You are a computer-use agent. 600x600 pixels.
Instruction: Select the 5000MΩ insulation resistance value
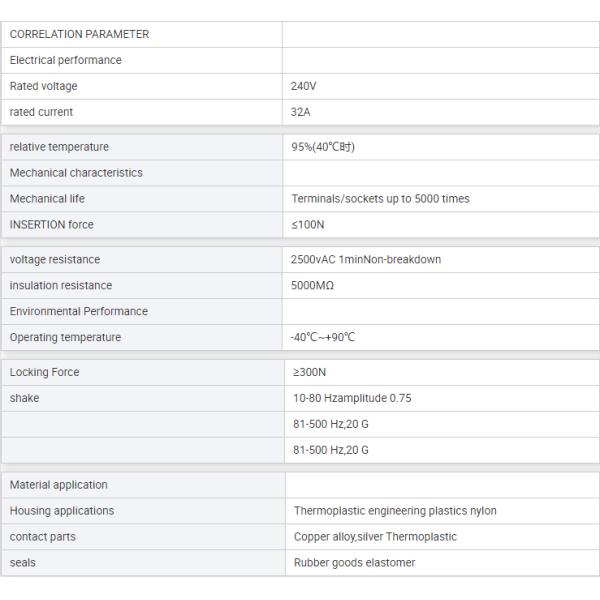pyautogui.click(x=312, y=285)
